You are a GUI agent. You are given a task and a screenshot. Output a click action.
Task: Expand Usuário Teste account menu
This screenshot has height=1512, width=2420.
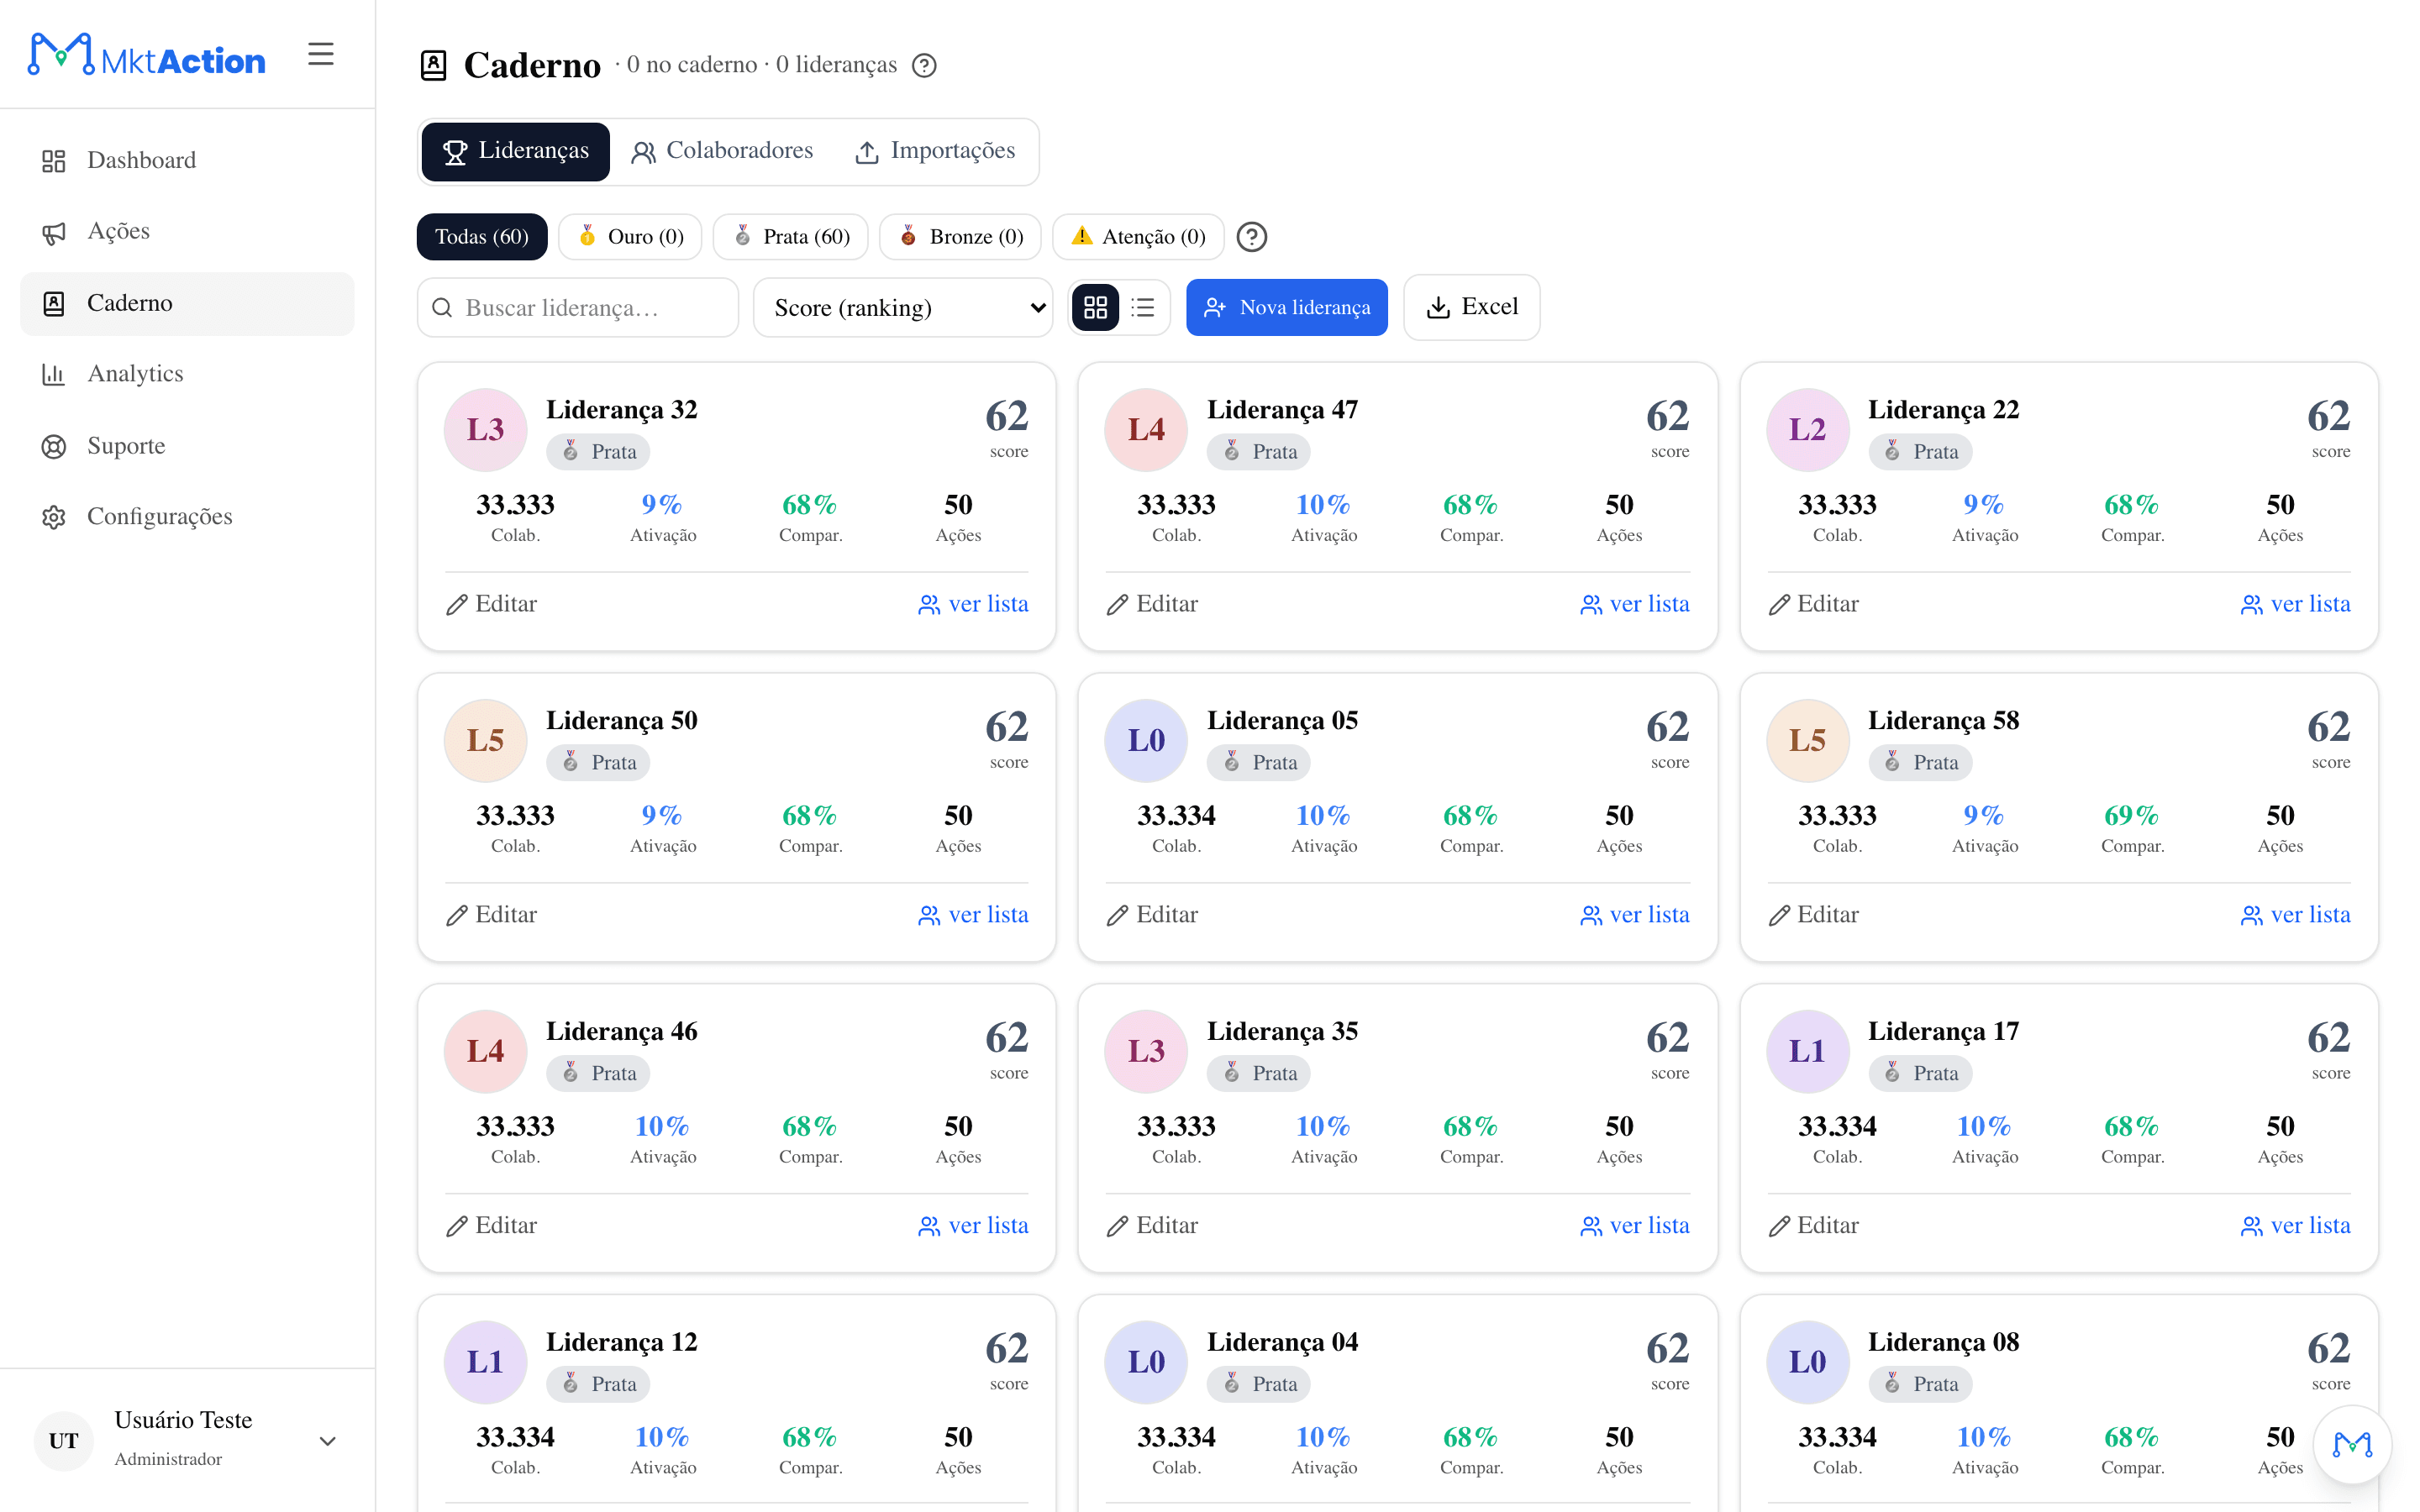[x=327, y=1441]
